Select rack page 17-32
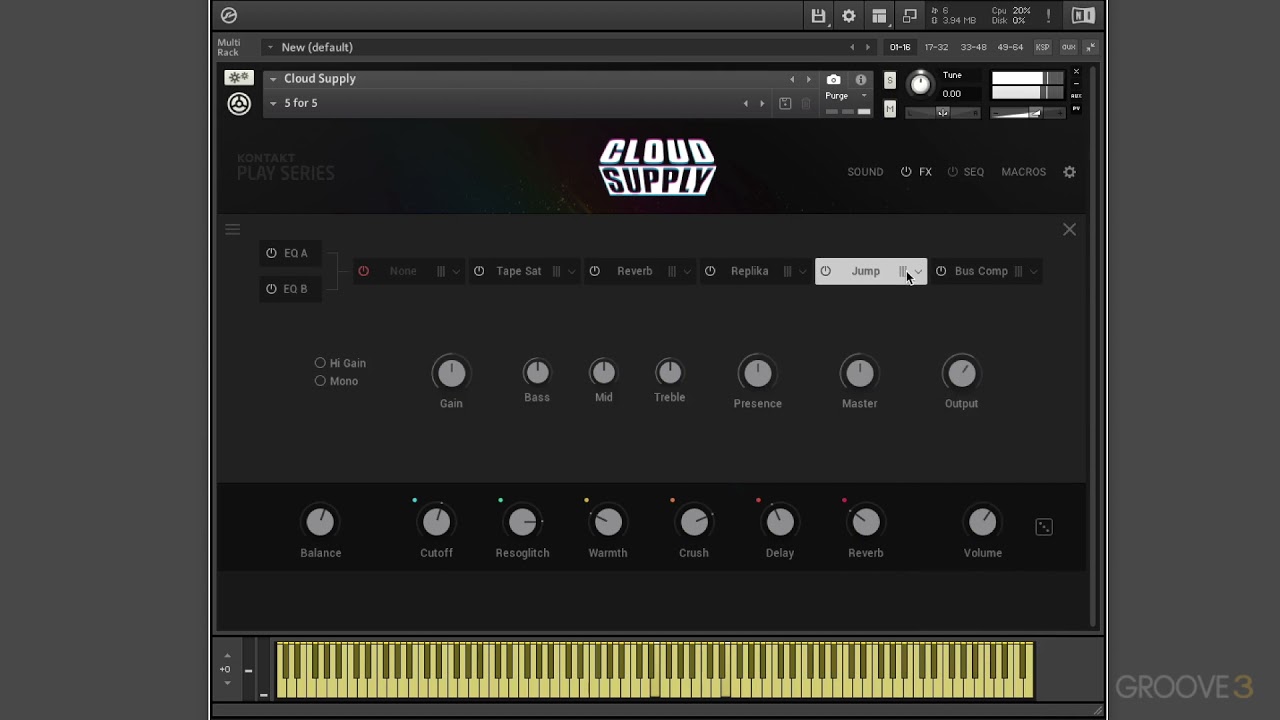Screen dimensions: 1280x720 (x=936, y=47)
